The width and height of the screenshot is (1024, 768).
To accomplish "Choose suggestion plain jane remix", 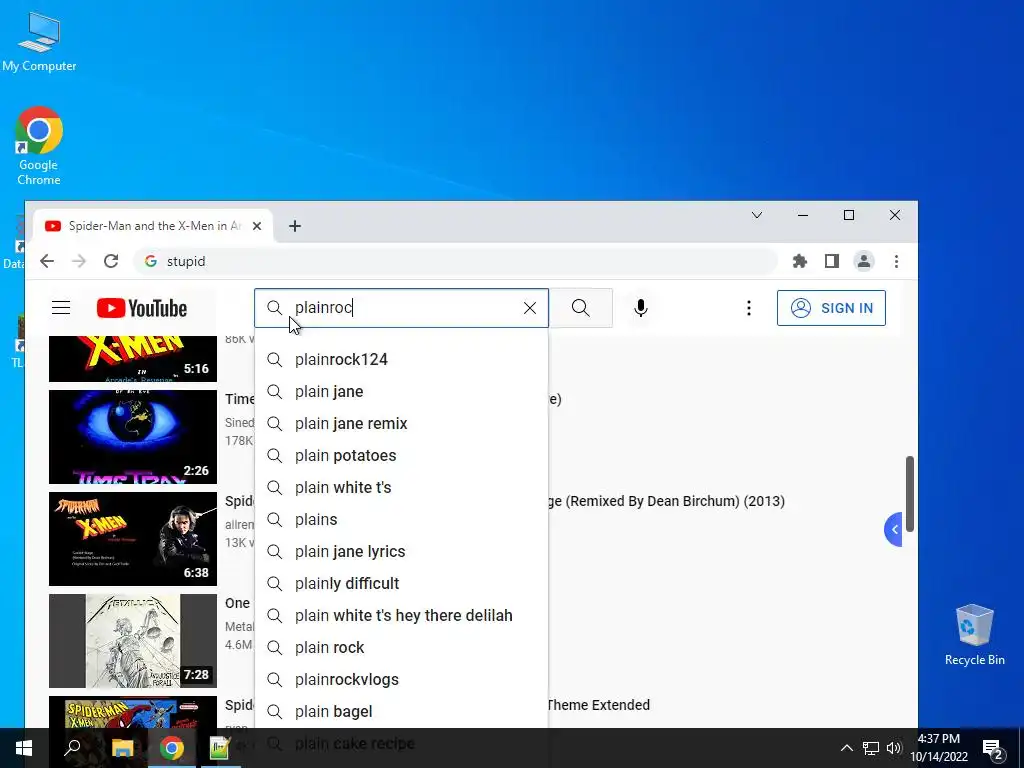I will (x=401, y=423).
